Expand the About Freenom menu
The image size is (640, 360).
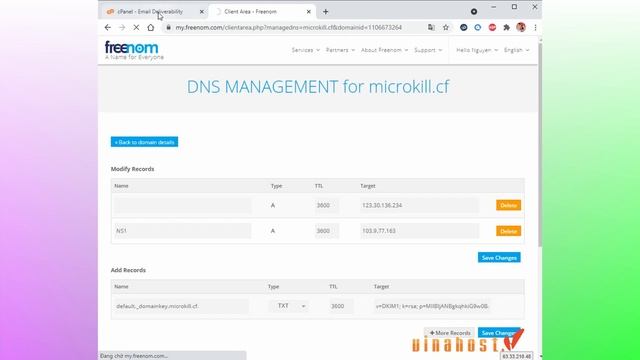[x=384, y=50]
